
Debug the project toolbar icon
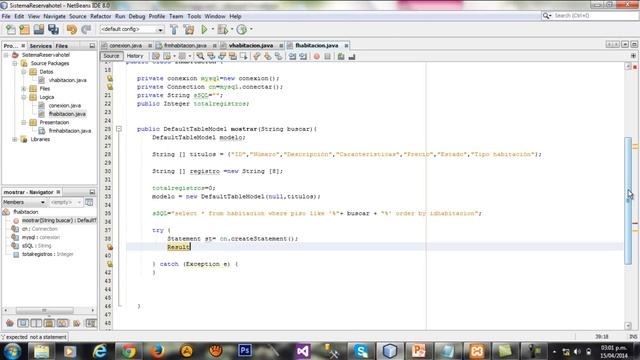pyautogui.click(x=223, y=29)
